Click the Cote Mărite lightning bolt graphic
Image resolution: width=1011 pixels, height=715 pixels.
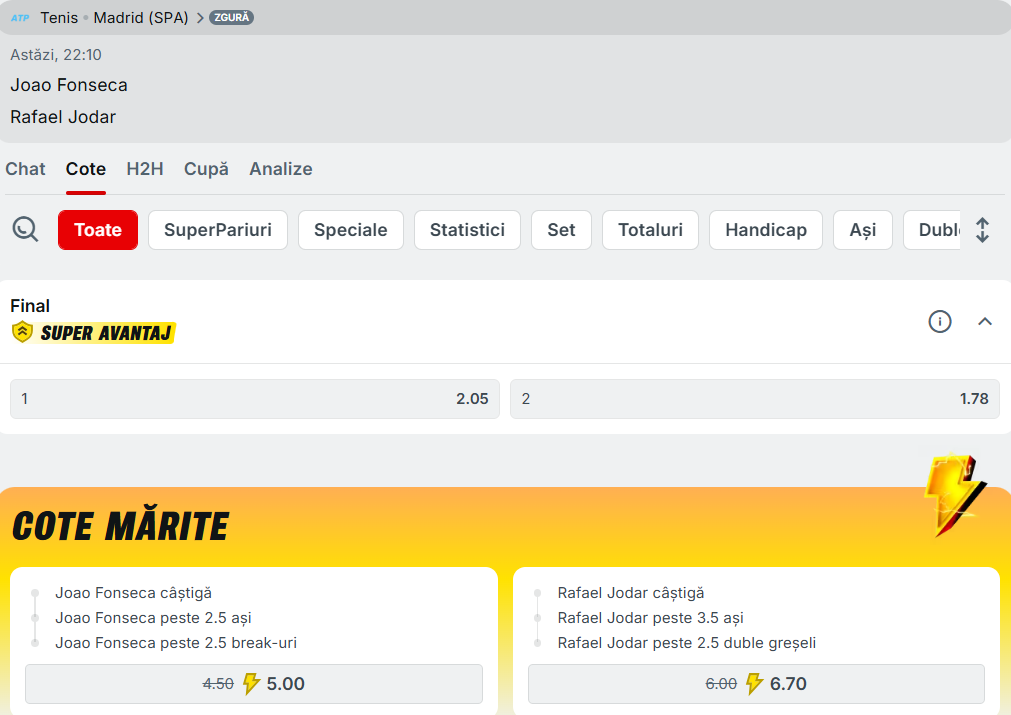952,496
